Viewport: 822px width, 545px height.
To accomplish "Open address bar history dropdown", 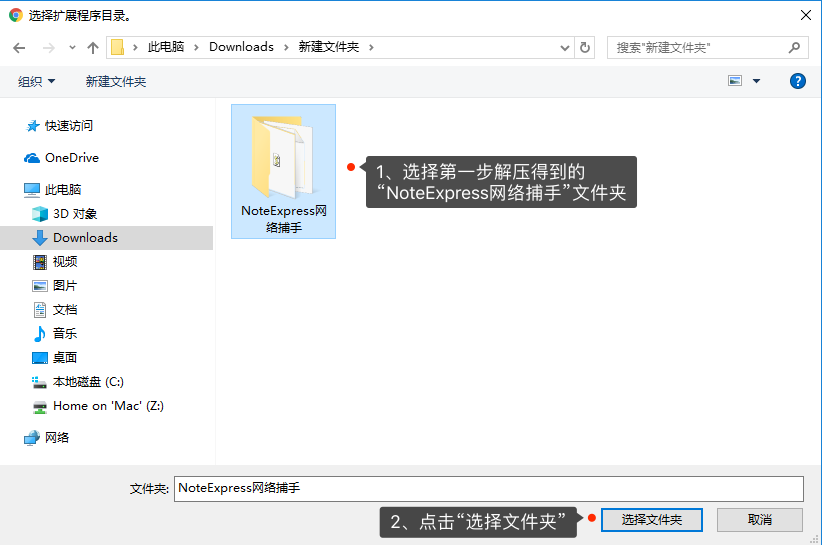I will 565,48.
